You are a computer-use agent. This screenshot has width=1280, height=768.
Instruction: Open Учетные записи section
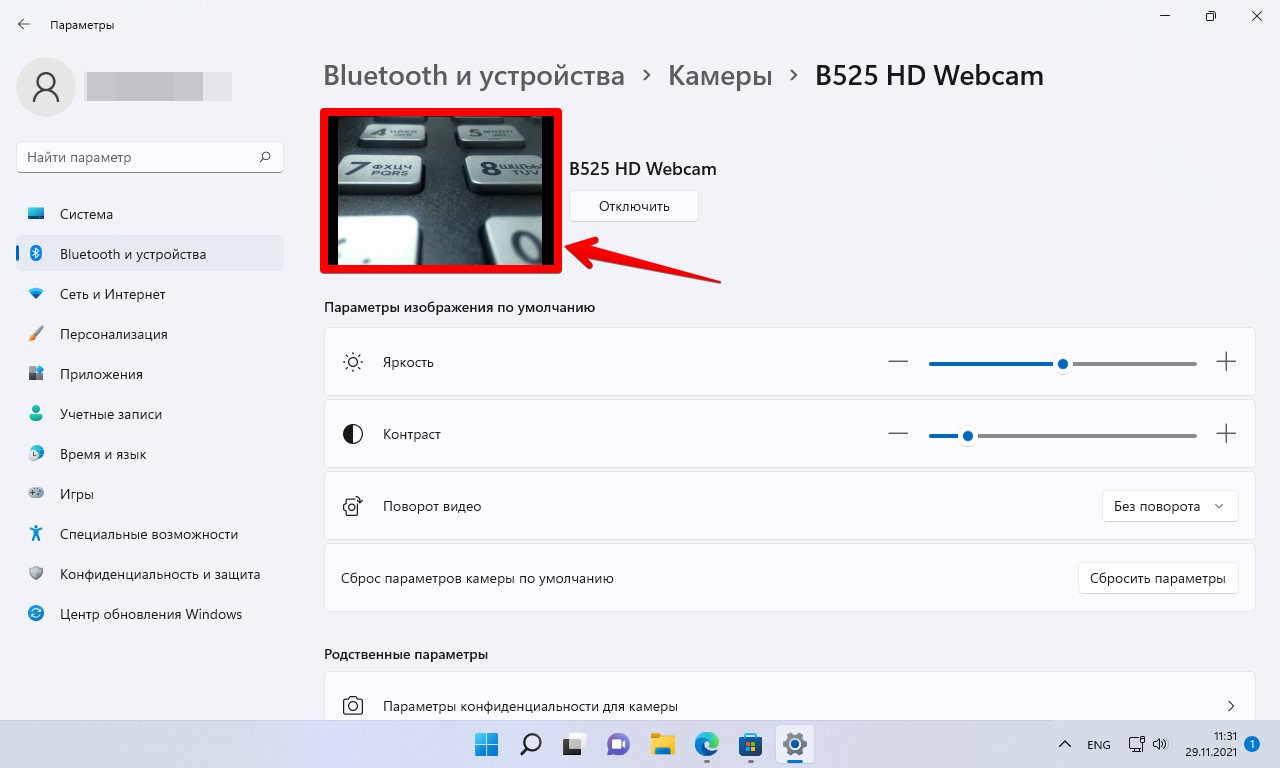click(150, 414)
